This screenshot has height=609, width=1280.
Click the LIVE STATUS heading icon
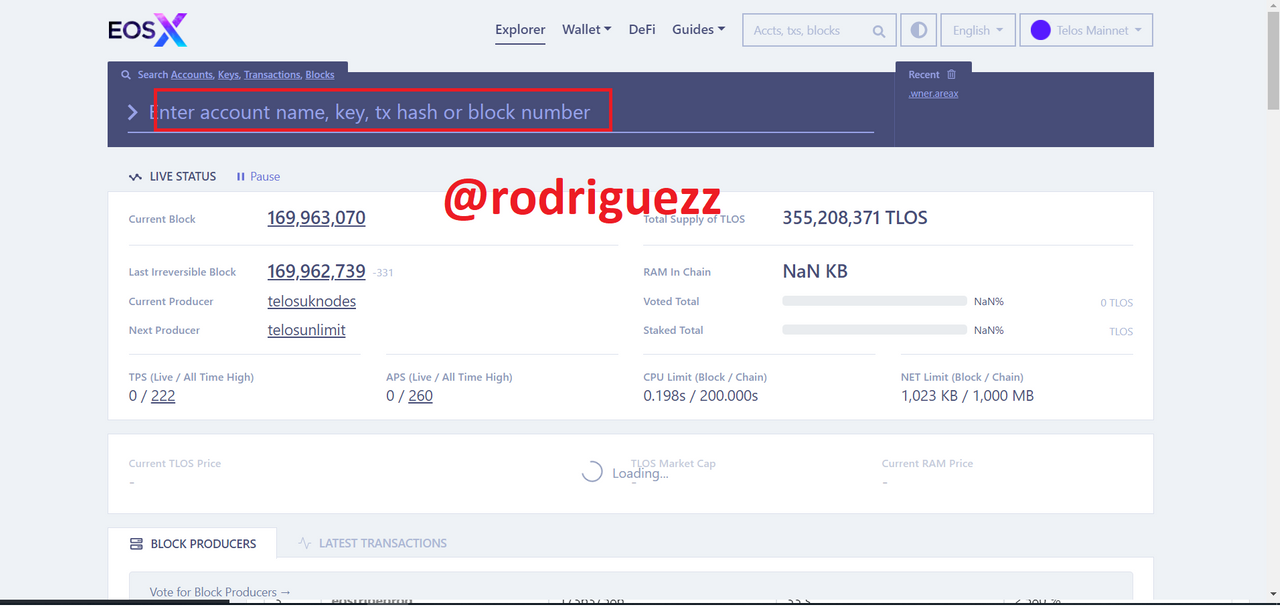pos(135,177)
